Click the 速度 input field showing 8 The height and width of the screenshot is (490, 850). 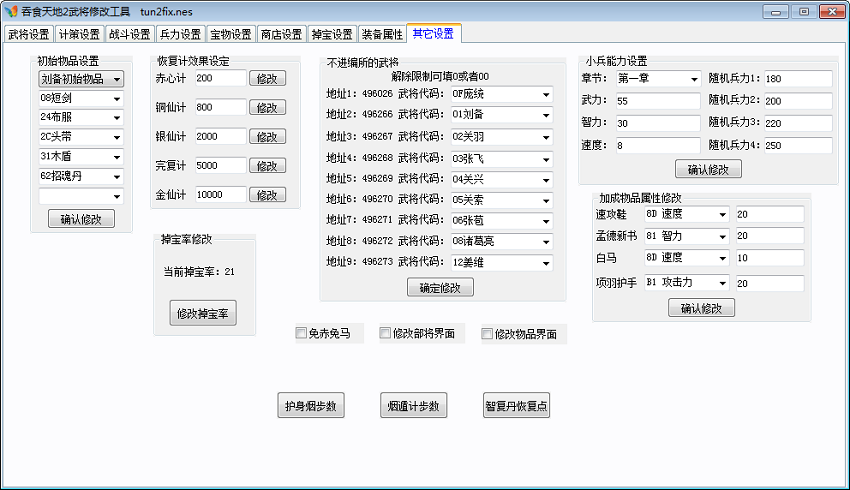(x=658, y=145)
